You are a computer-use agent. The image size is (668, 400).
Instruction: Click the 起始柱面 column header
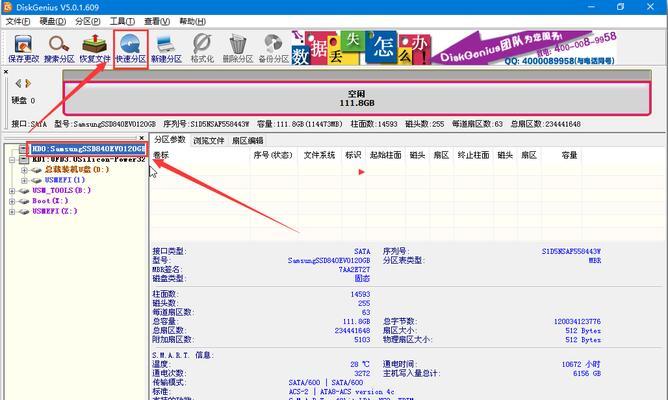point(386,155)
